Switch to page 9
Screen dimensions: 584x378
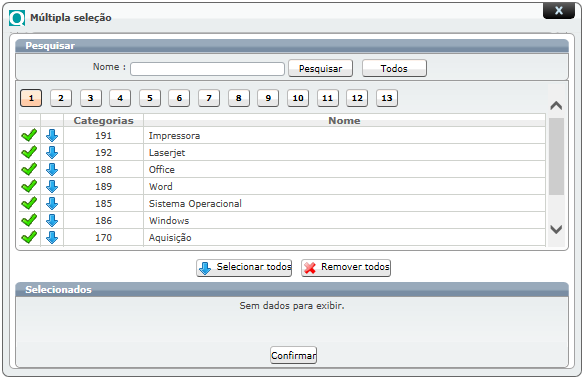[268, 98]
